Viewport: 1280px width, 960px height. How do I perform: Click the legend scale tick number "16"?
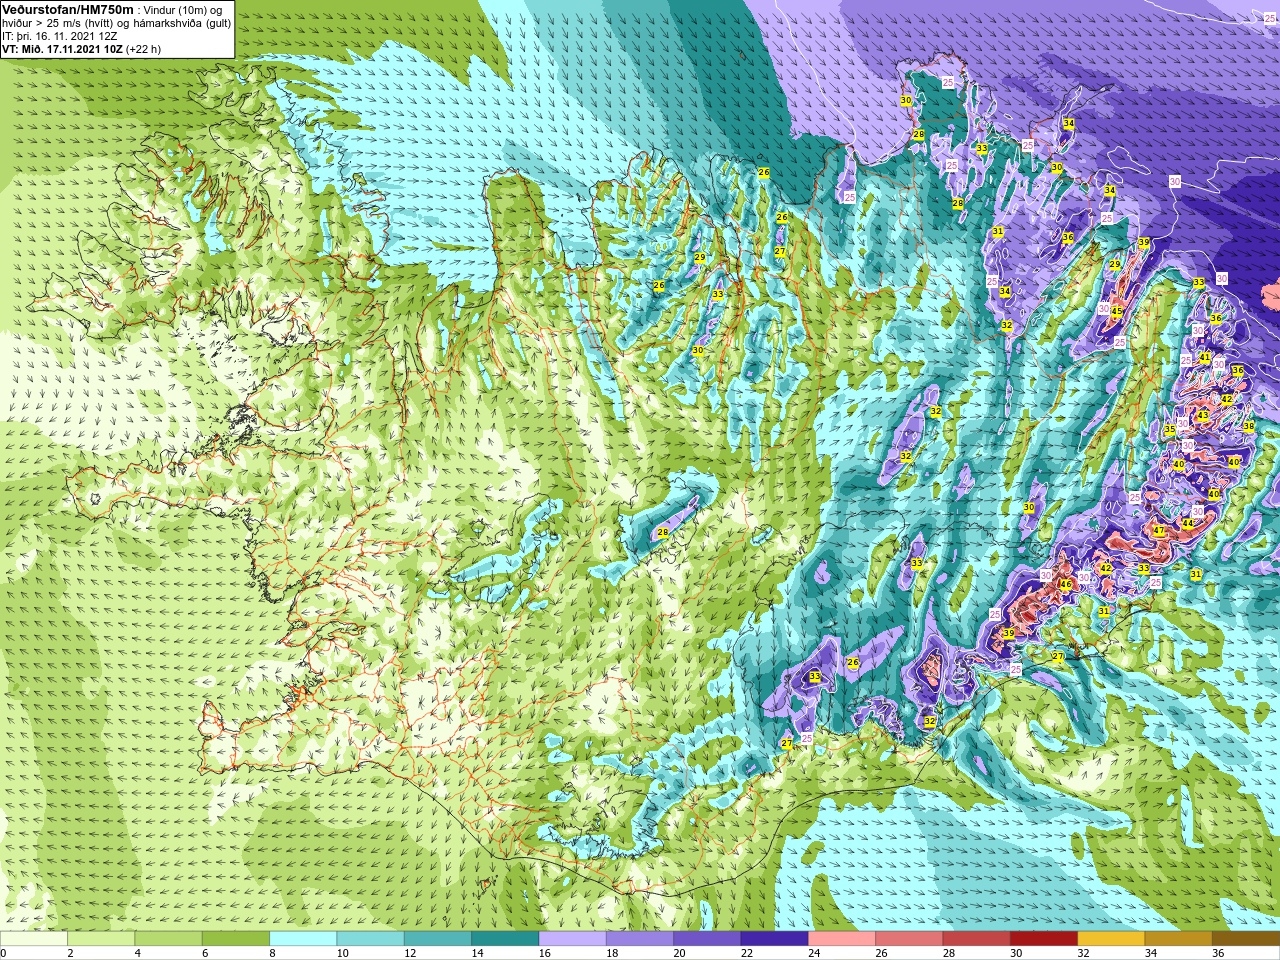(x=545, y=953)
